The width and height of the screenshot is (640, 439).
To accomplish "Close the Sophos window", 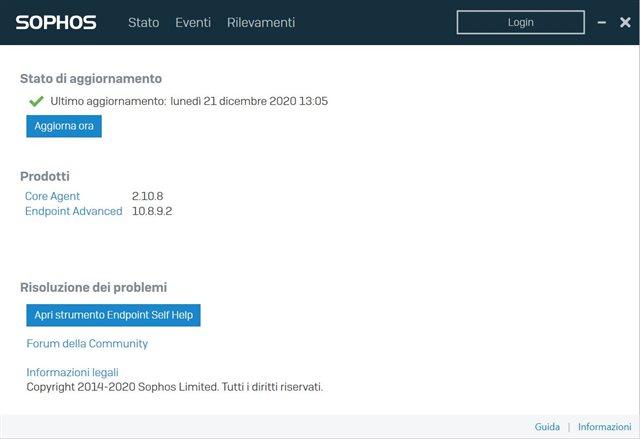I will pos(625,22).
